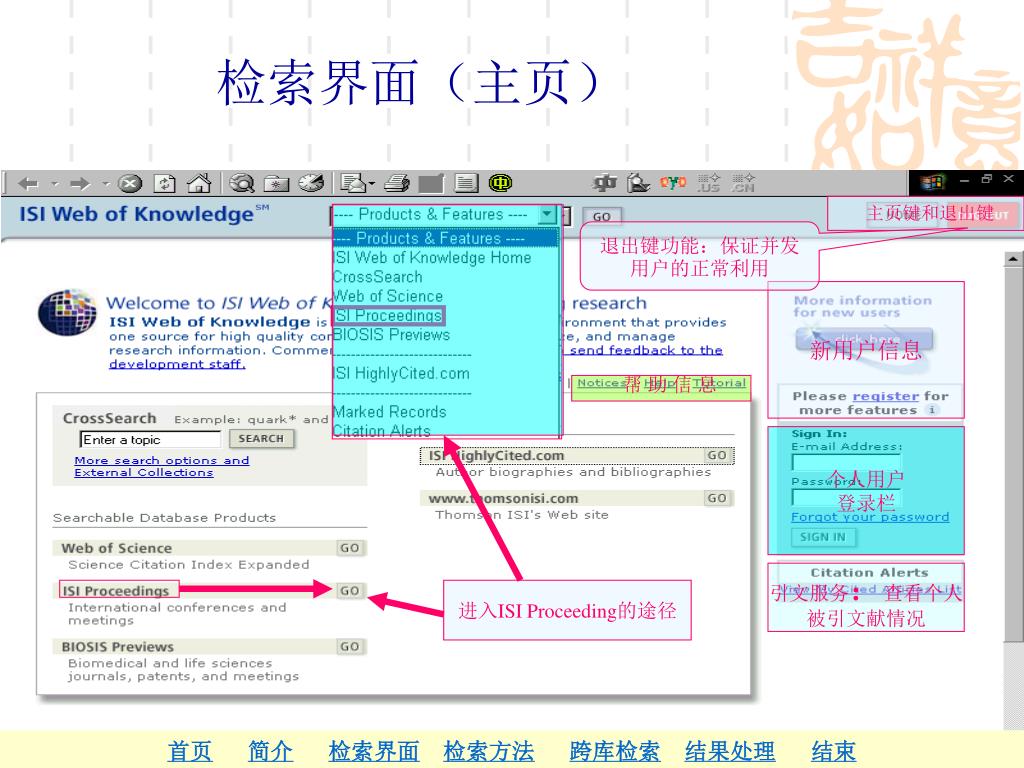Open the browser Search icon
Screen dimensions: 1024x768
(242, 184)
